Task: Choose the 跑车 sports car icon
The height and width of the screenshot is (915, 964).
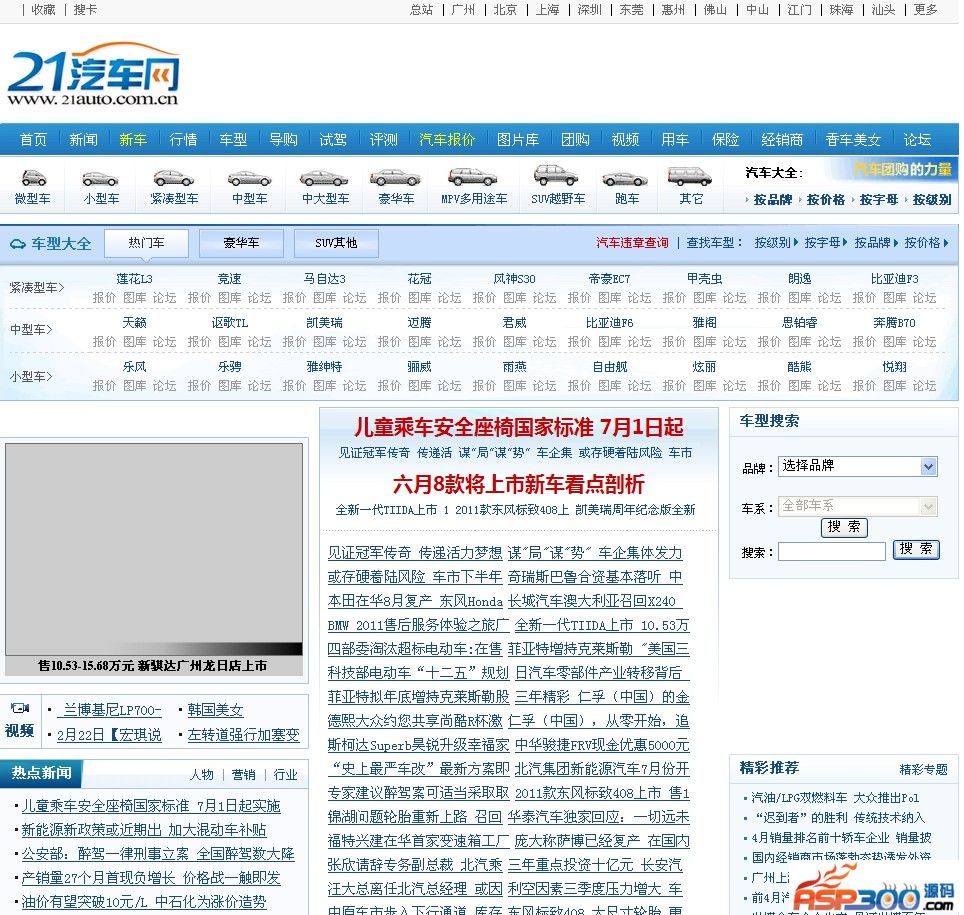Action: point(625,179)
